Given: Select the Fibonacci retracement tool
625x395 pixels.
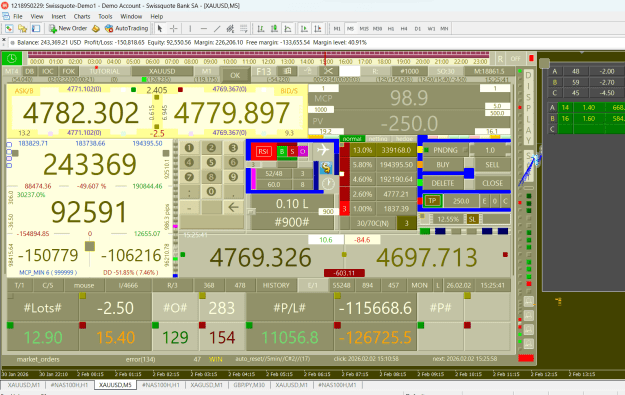Looking at the screenshot, I should pyautogui.click(x=244, y=29).
